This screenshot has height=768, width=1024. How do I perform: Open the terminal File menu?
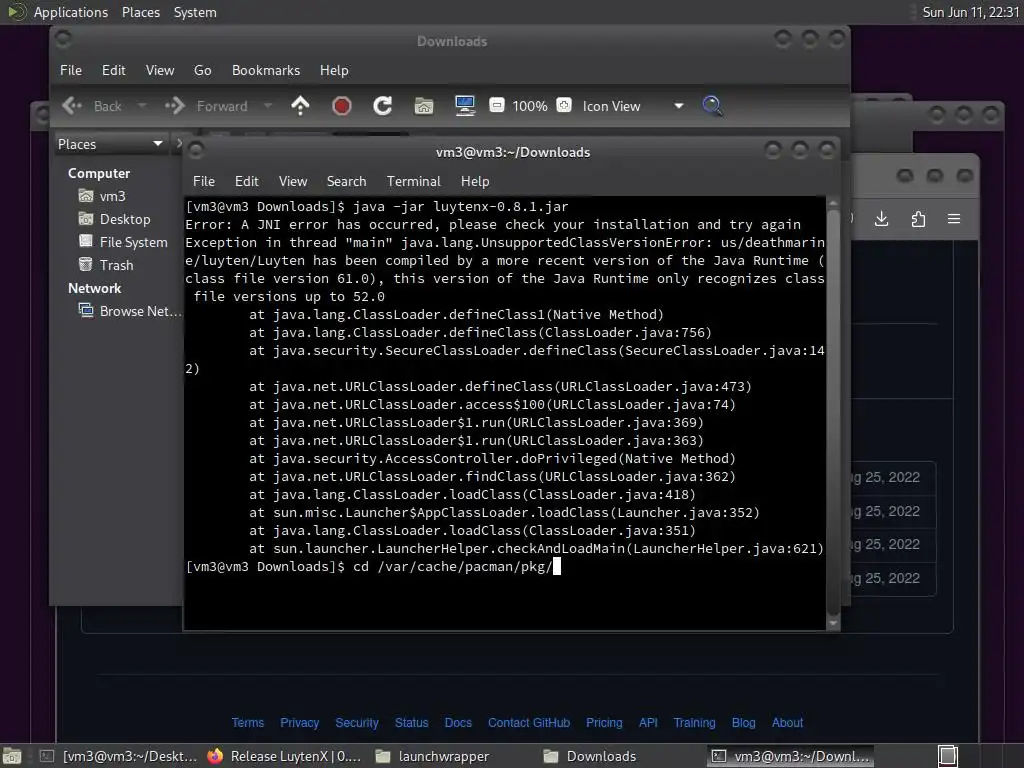pyautogui.click(x=204, y=182)
